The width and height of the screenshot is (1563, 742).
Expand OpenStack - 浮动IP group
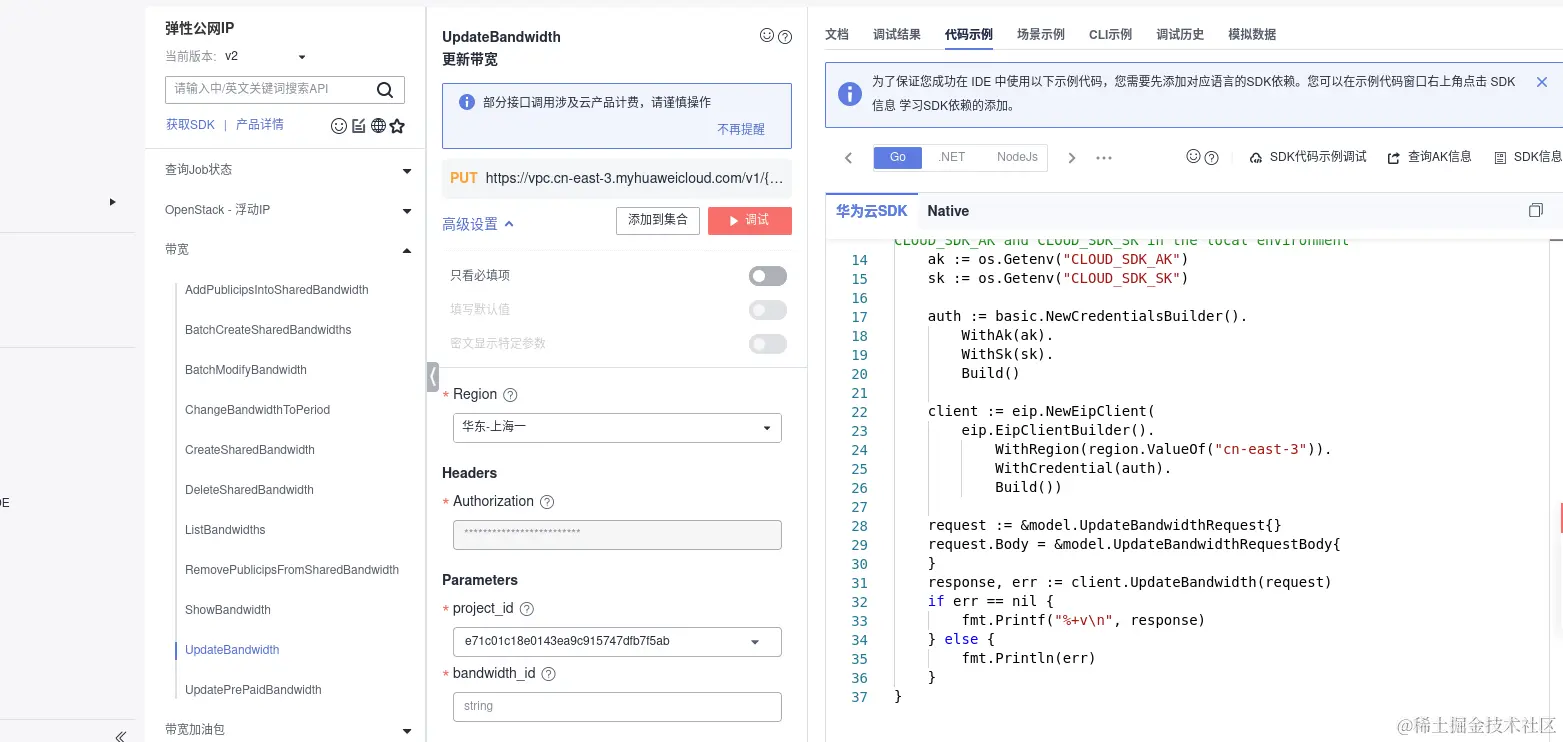[407, 211]
